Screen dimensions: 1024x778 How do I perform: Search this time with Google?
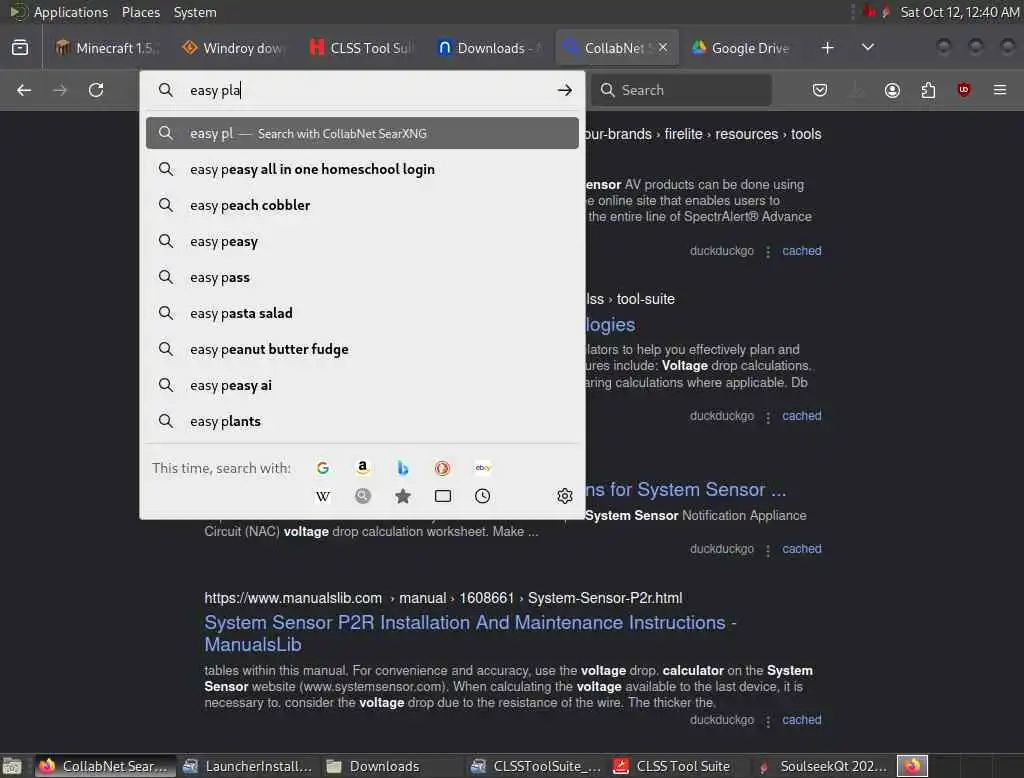tap(323, 468)
